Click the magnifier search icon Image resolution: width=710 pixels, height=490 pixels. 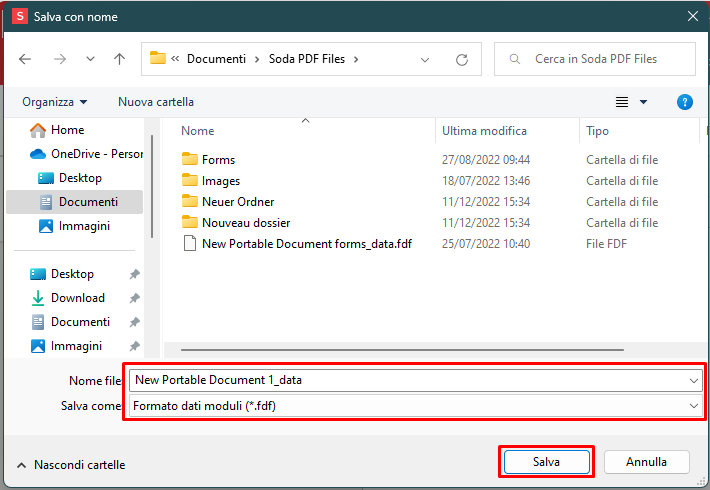pyautogui.click(x=515, y=59)
